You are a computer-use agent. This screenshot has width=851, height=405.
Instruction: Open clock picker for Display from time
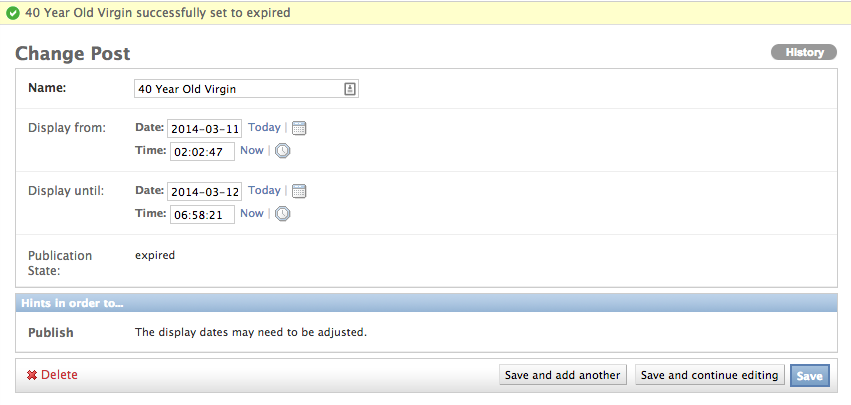tap(282, 151)
